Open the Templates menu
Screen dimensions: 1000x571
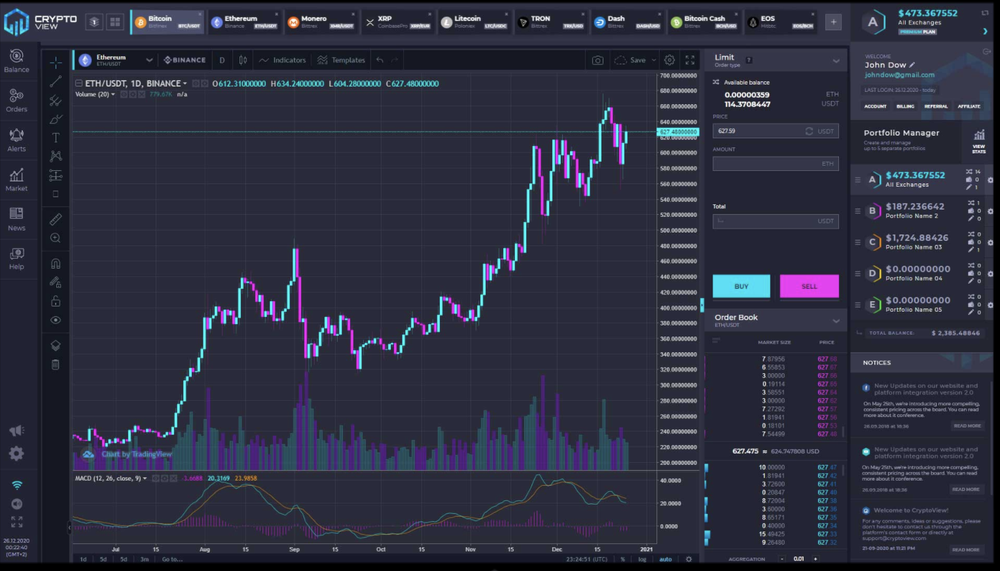[341, 60]
